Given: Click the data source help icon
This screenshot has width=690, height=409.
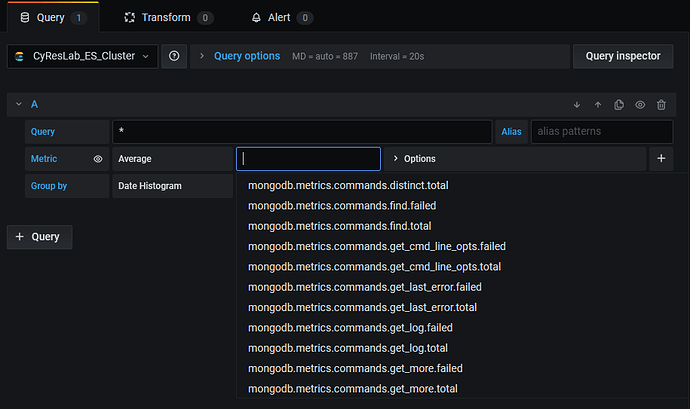Looking at the screenshot, I should coord(175,56).
